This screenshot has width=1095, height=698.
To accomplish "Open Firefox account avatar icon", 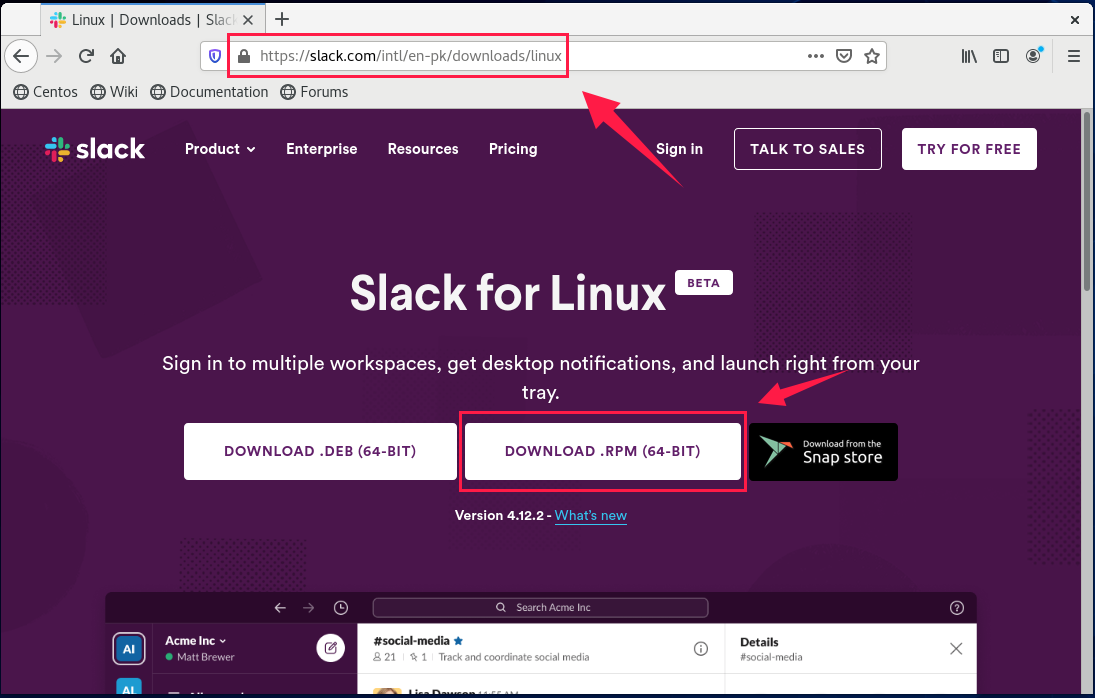I will tap(1034, 56).
